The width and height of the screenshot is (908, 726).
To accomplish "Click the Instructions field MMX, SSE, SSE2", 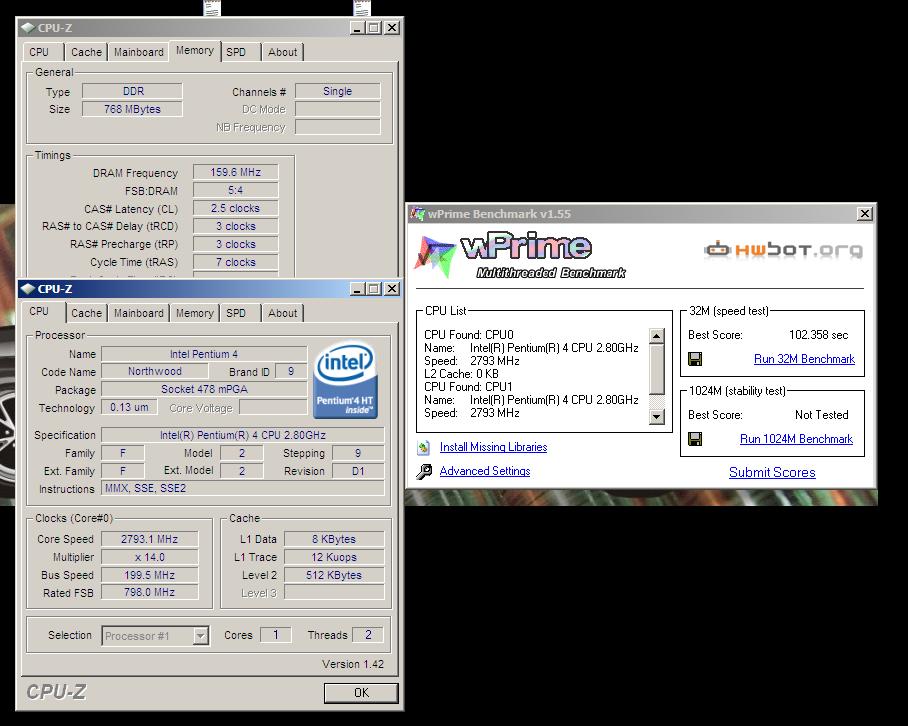I will 242,488.
